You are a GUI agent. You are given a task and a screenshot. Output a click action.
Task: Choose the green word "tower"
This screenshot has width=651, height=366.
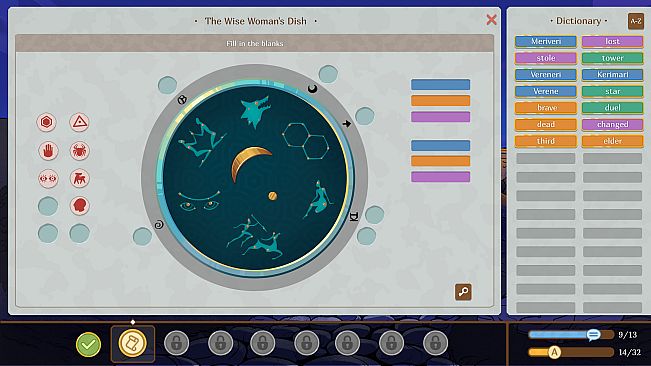612,58
